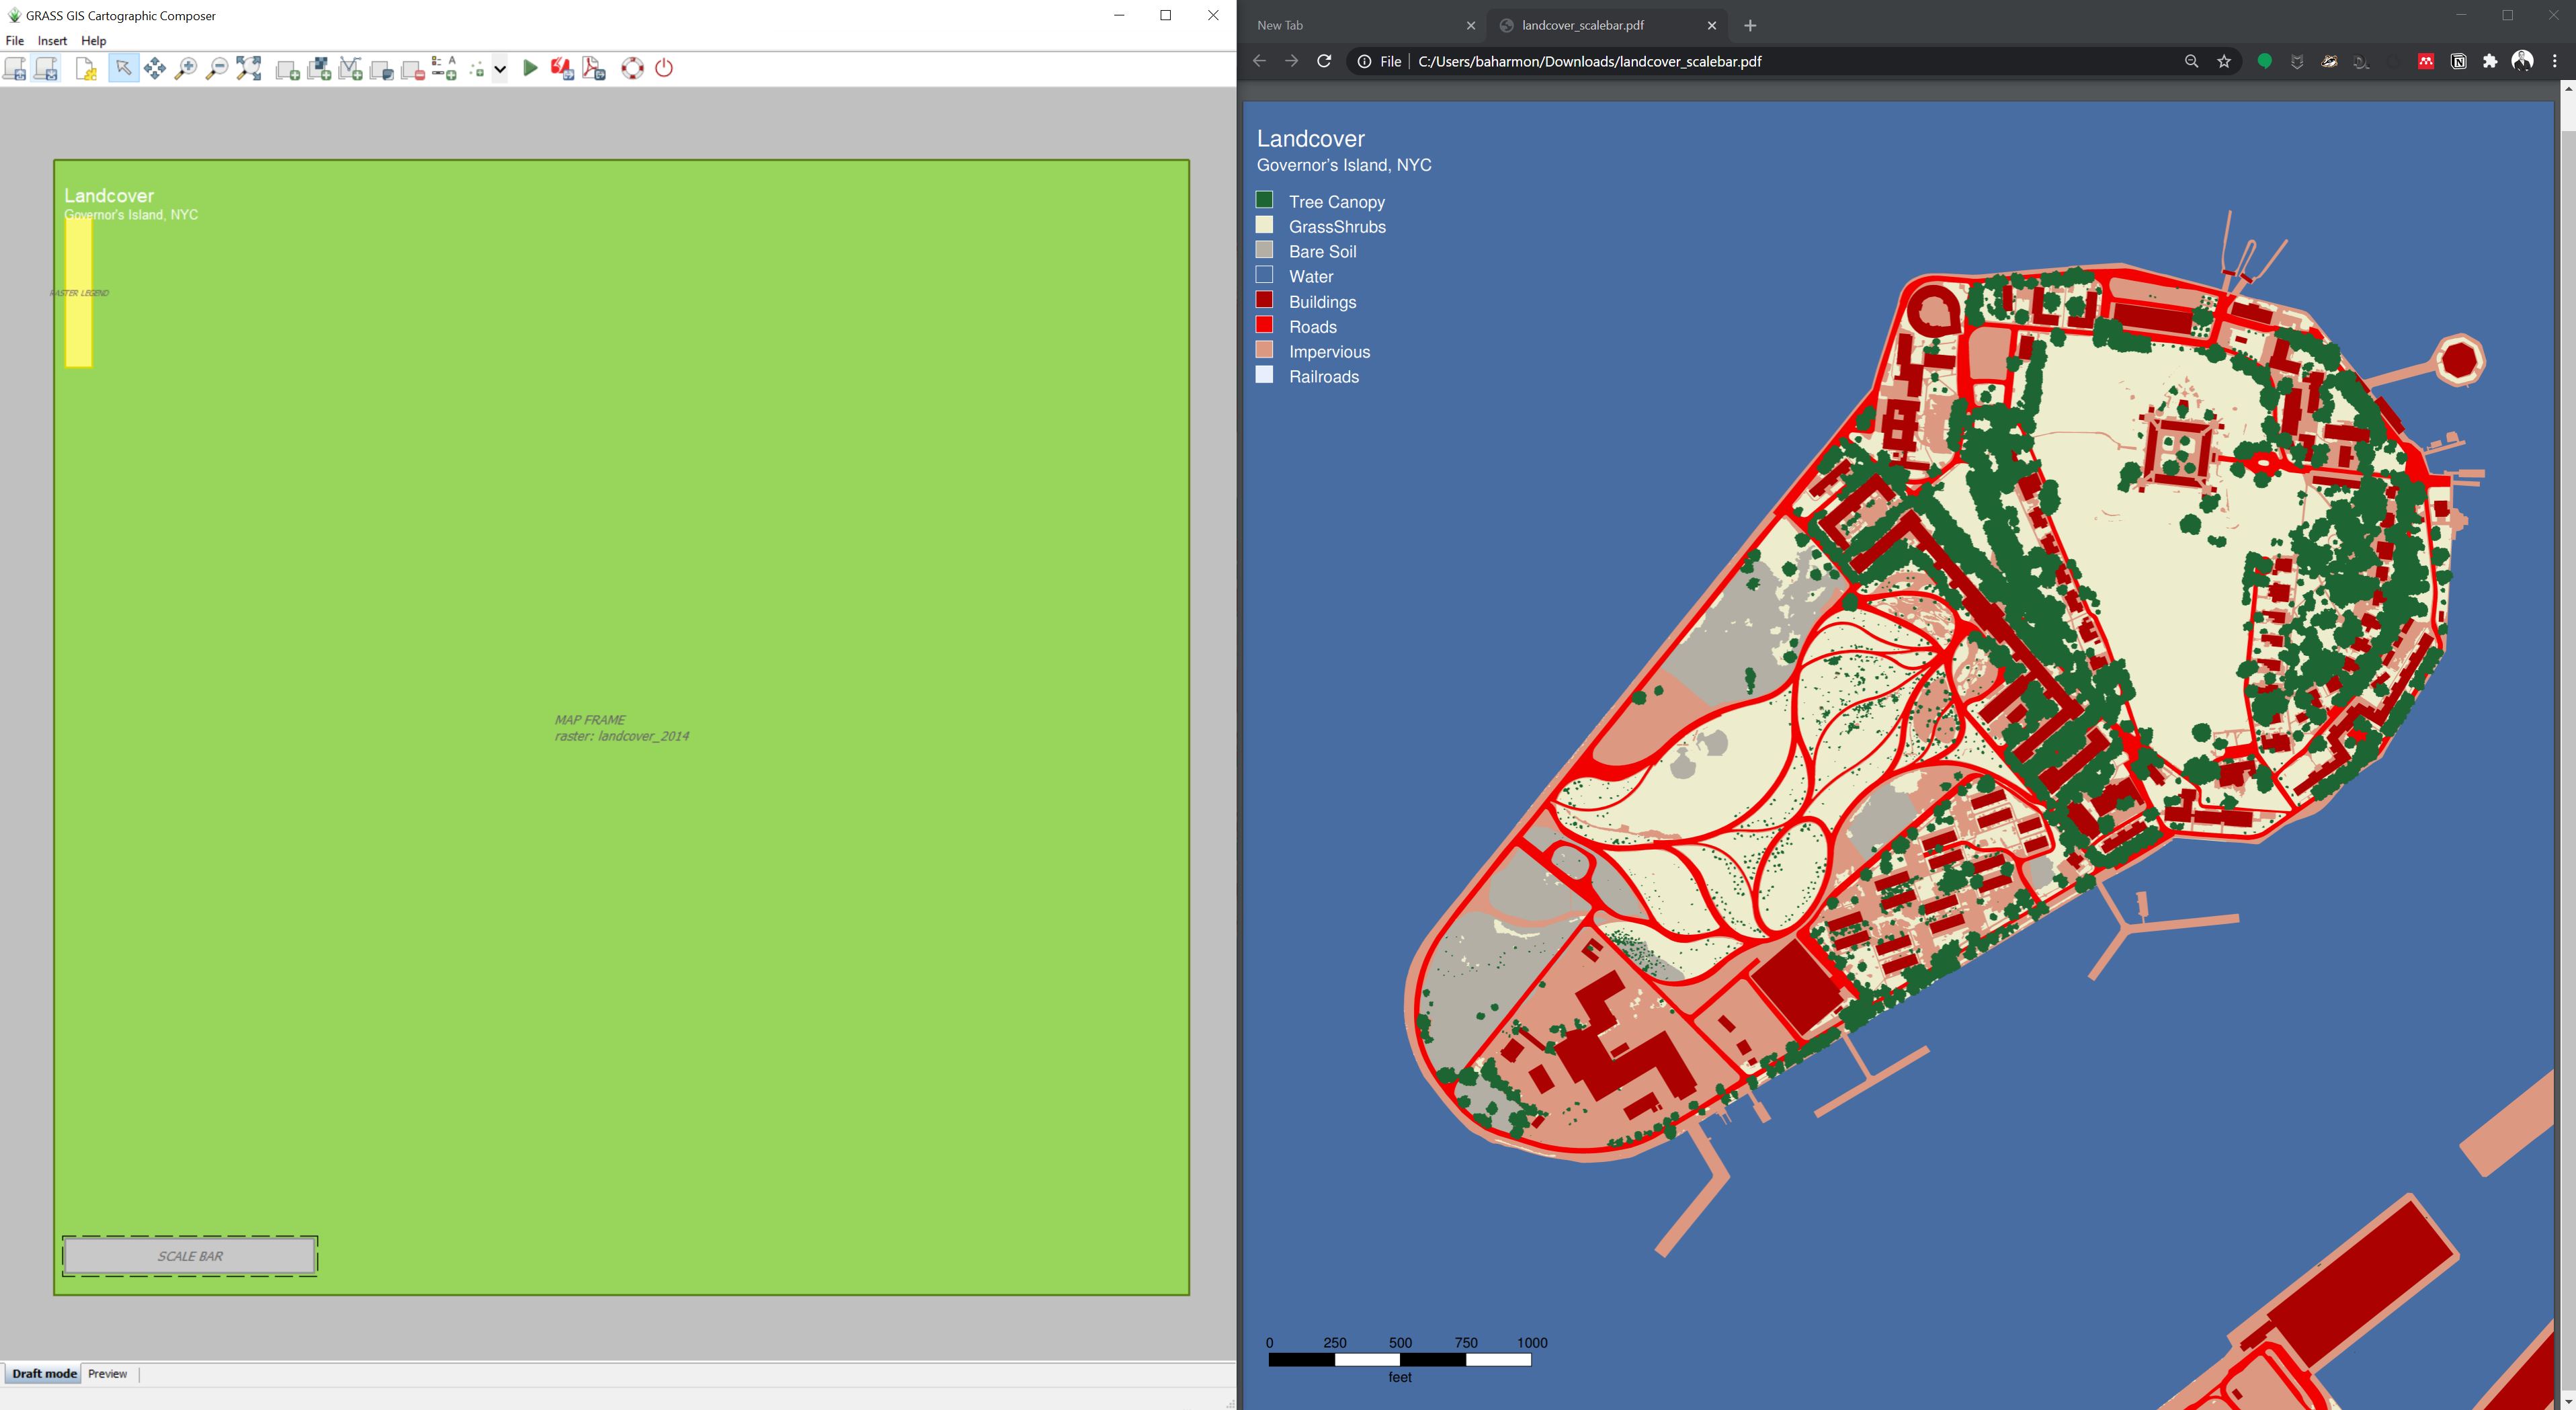Open page setup icon
Screen dimensions: 2576x1410
click(x=86, y=68)
